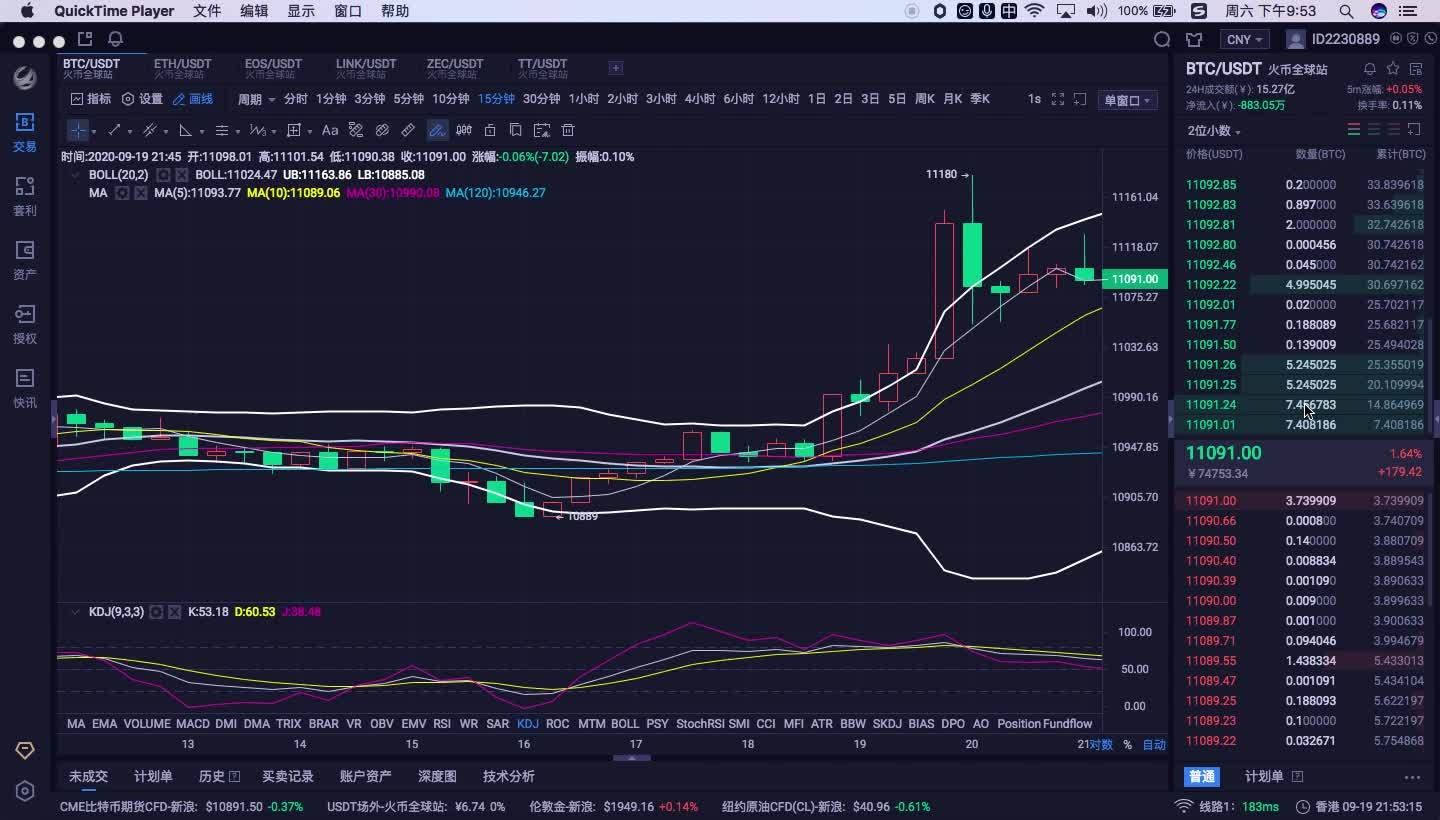Viewport: 1440px width, 820px height.
Task: Collapse the BOLL indicator legend chevron
Action: (74, 174)
